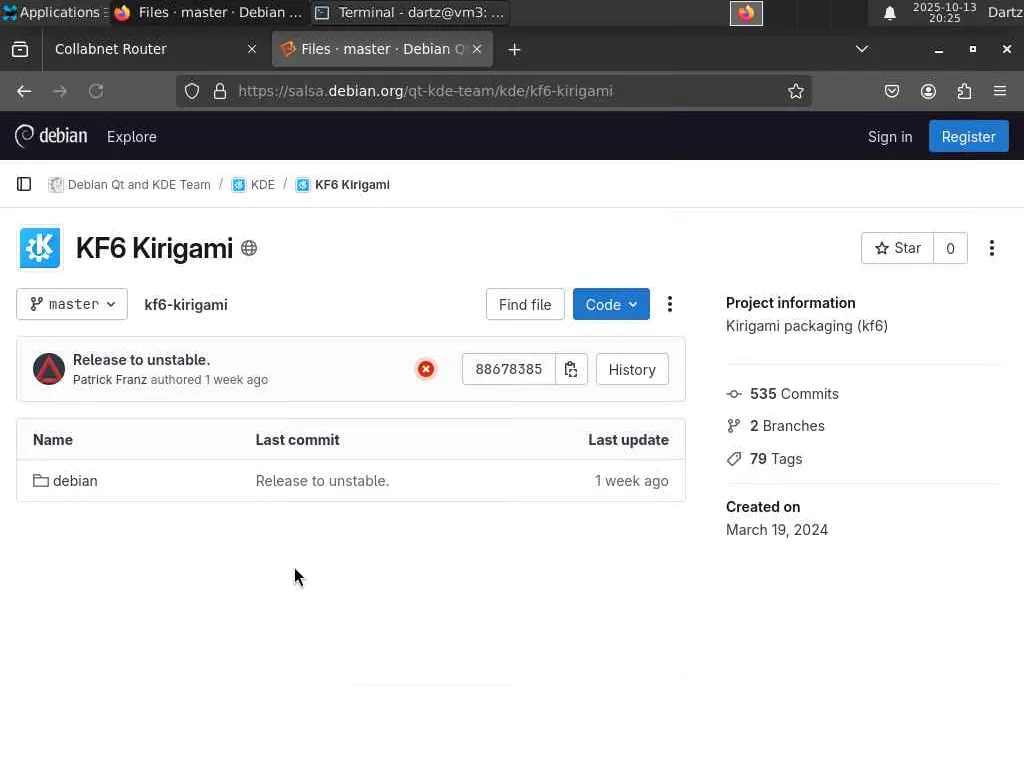The height and width of the screenshot is (768, 1024).
Task: Click Patrick Franz author name
Action: [110, 379]
